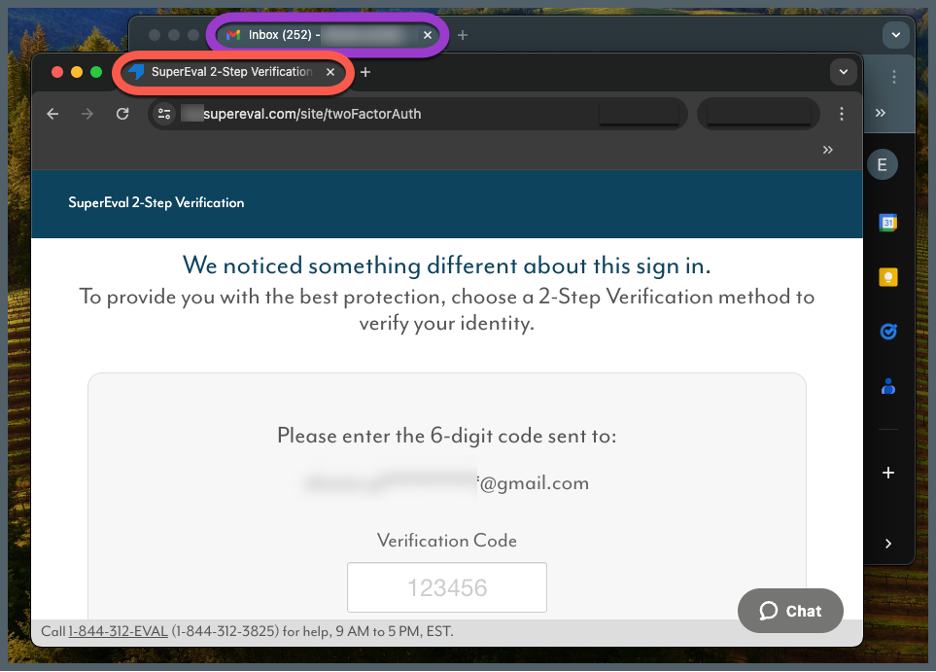Open tab search dropdown in SuperEval window

(843, 72)
